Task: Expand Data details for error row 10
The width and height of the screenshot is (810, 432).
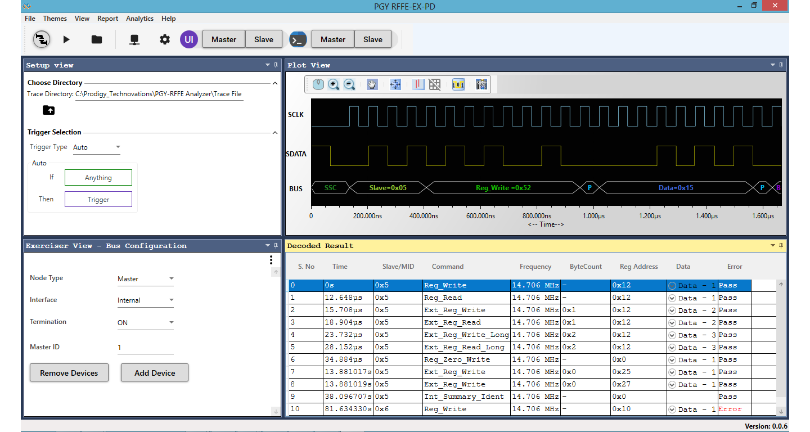Action: [672, 409]
